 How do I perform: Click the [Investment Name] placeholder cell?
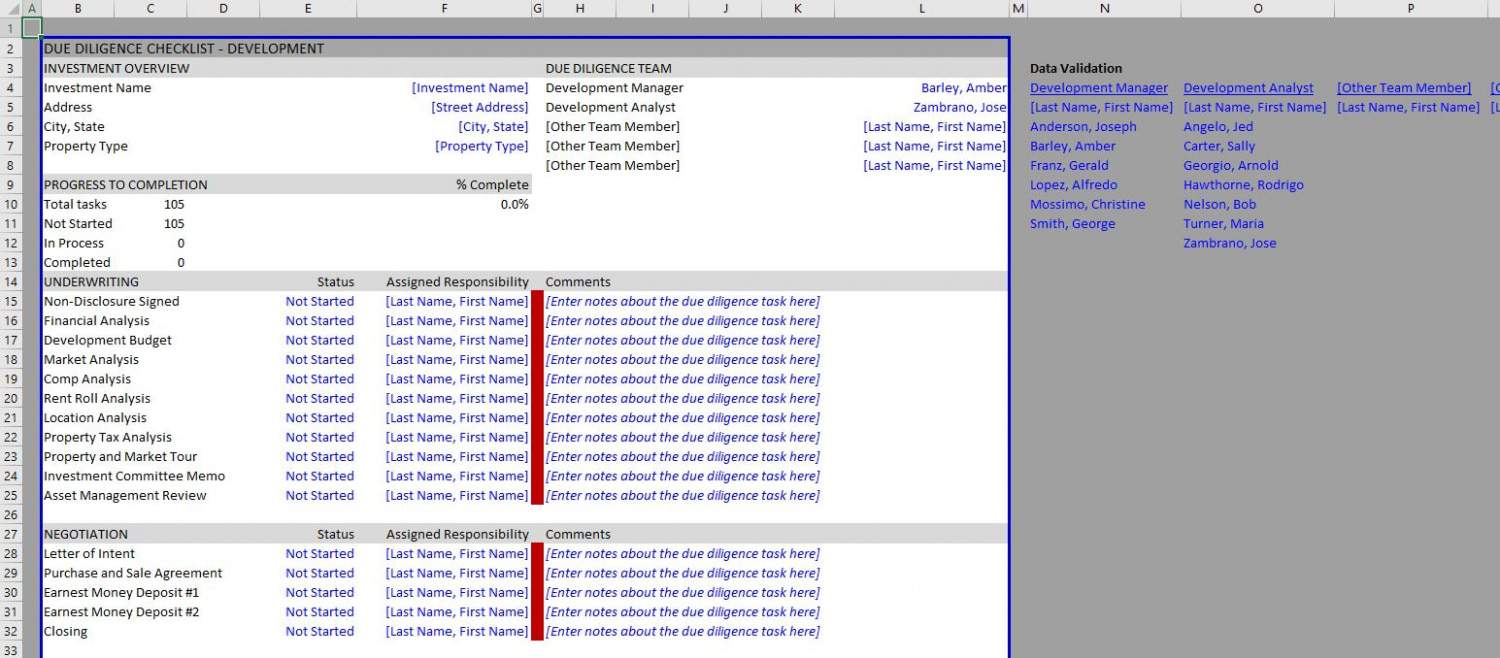pos(470,87)
